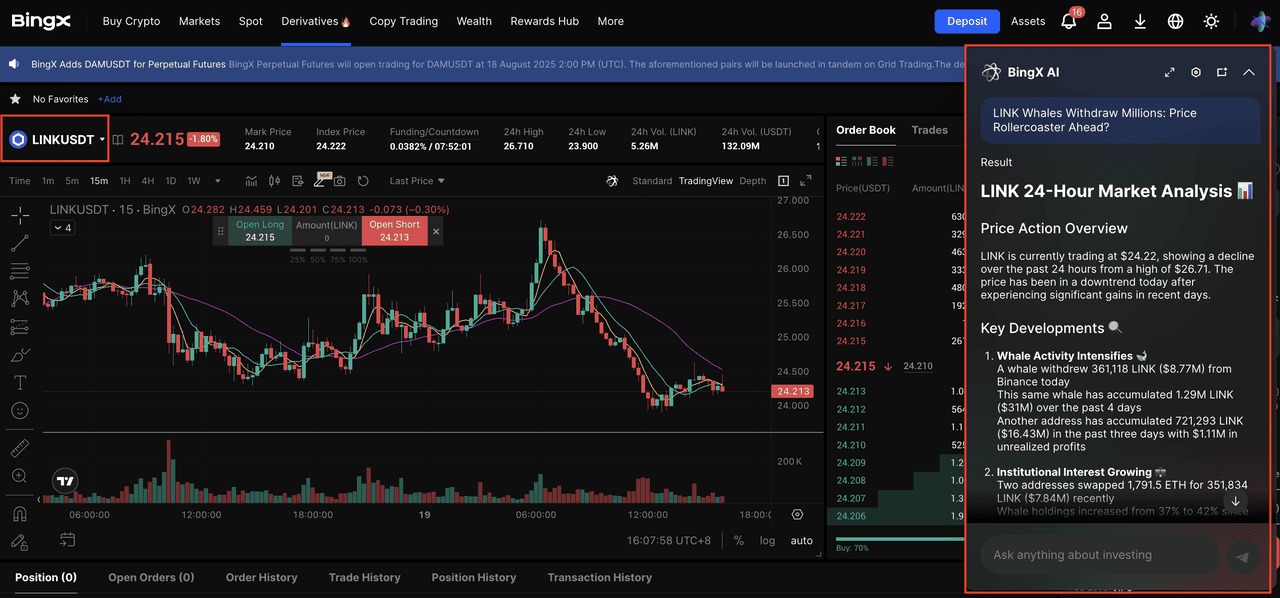Image resolution: width=1280 pixels, height=598 pixels.
Task: Open the Derivatives menu
Action: (x=316, y=21)
